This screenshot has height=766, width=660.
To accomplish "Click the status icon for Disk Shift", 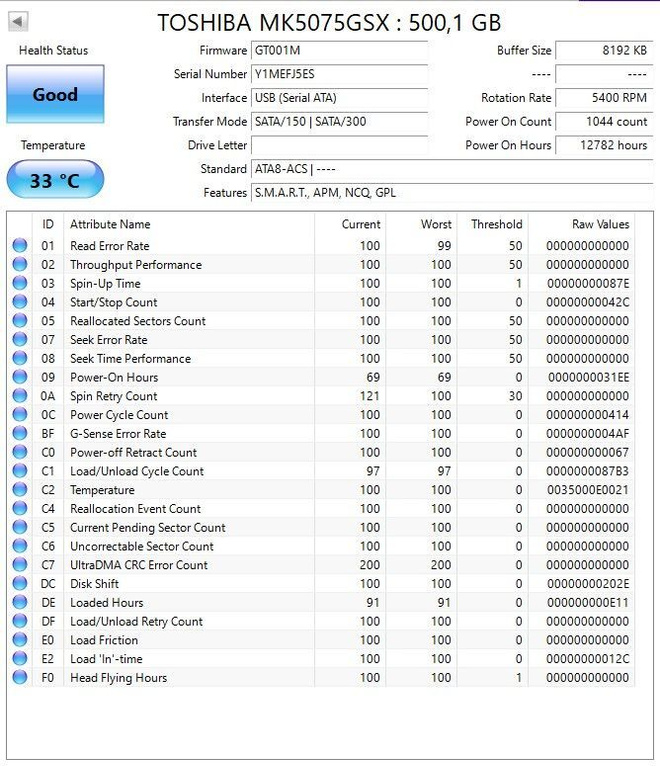I will click(20, 583).
